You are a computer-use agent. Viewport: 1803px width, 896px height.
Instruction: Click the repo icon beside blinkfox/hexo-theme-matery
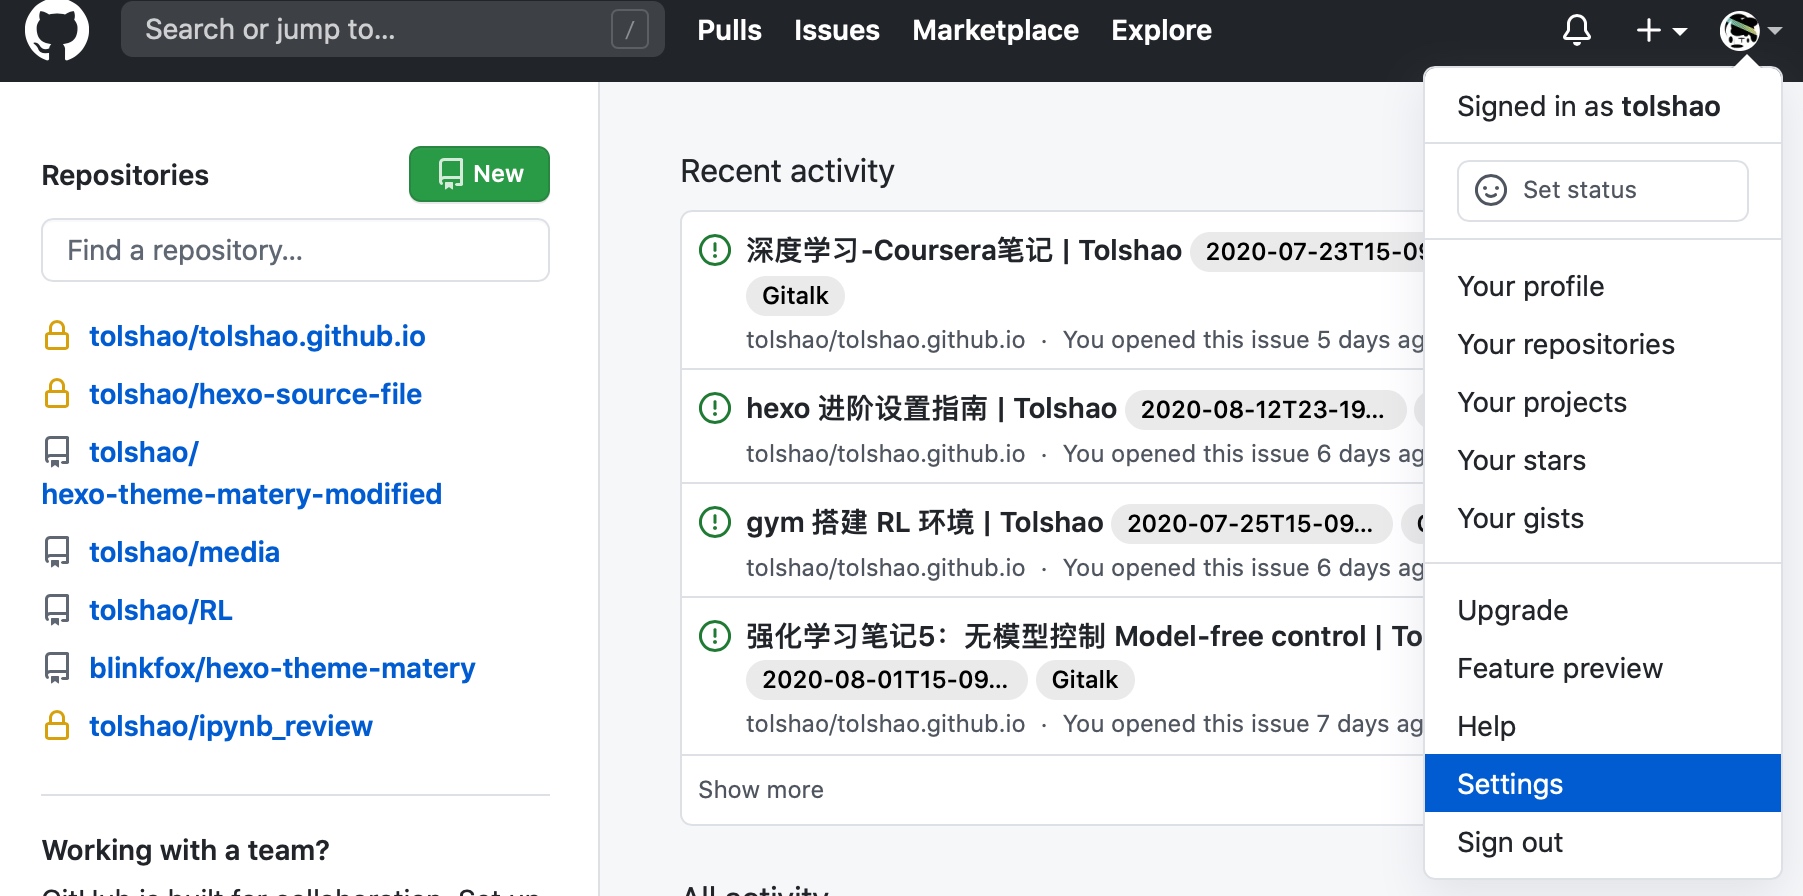(57, 668)
